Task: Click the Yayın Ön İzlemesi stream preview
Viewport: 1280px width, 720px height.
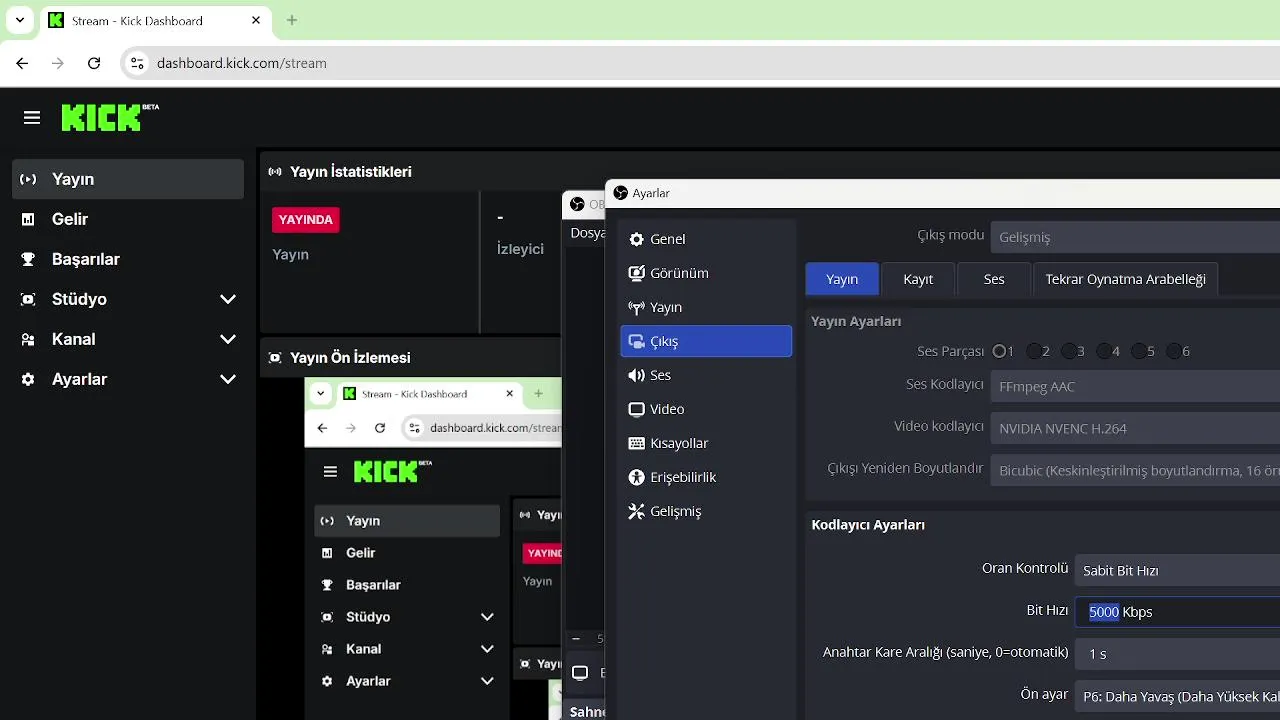Action: click(432, 548)
